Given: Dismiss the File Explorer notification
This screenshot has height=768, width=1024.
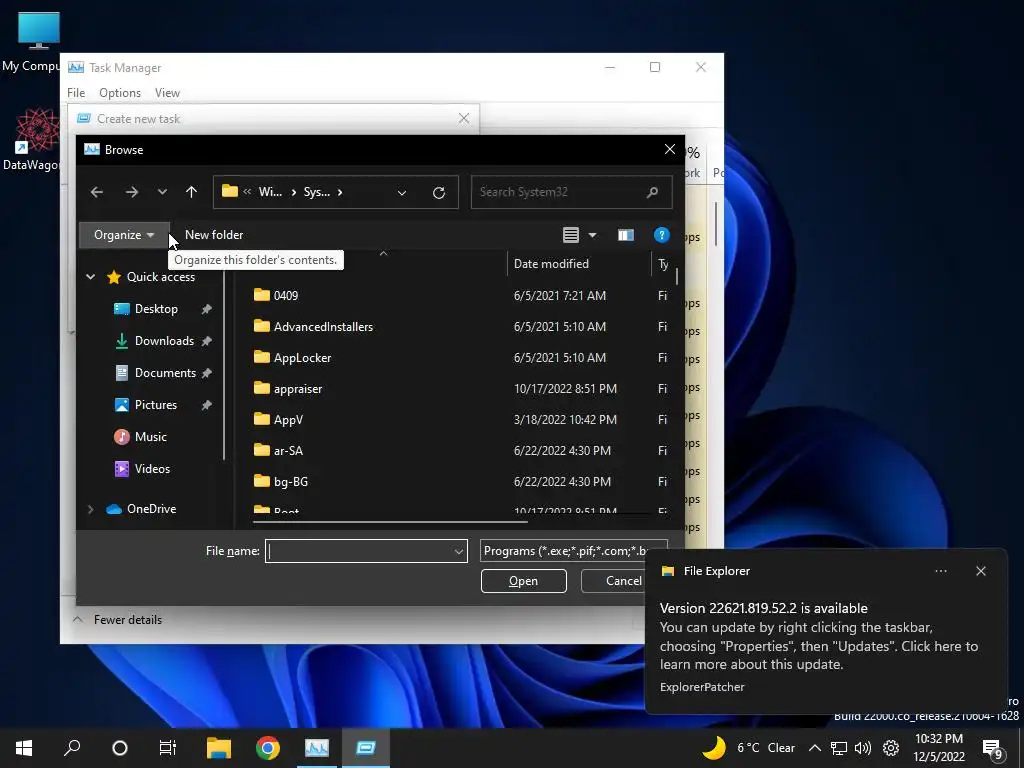Looking at the screenshot, I should click(x=981, y=571).
